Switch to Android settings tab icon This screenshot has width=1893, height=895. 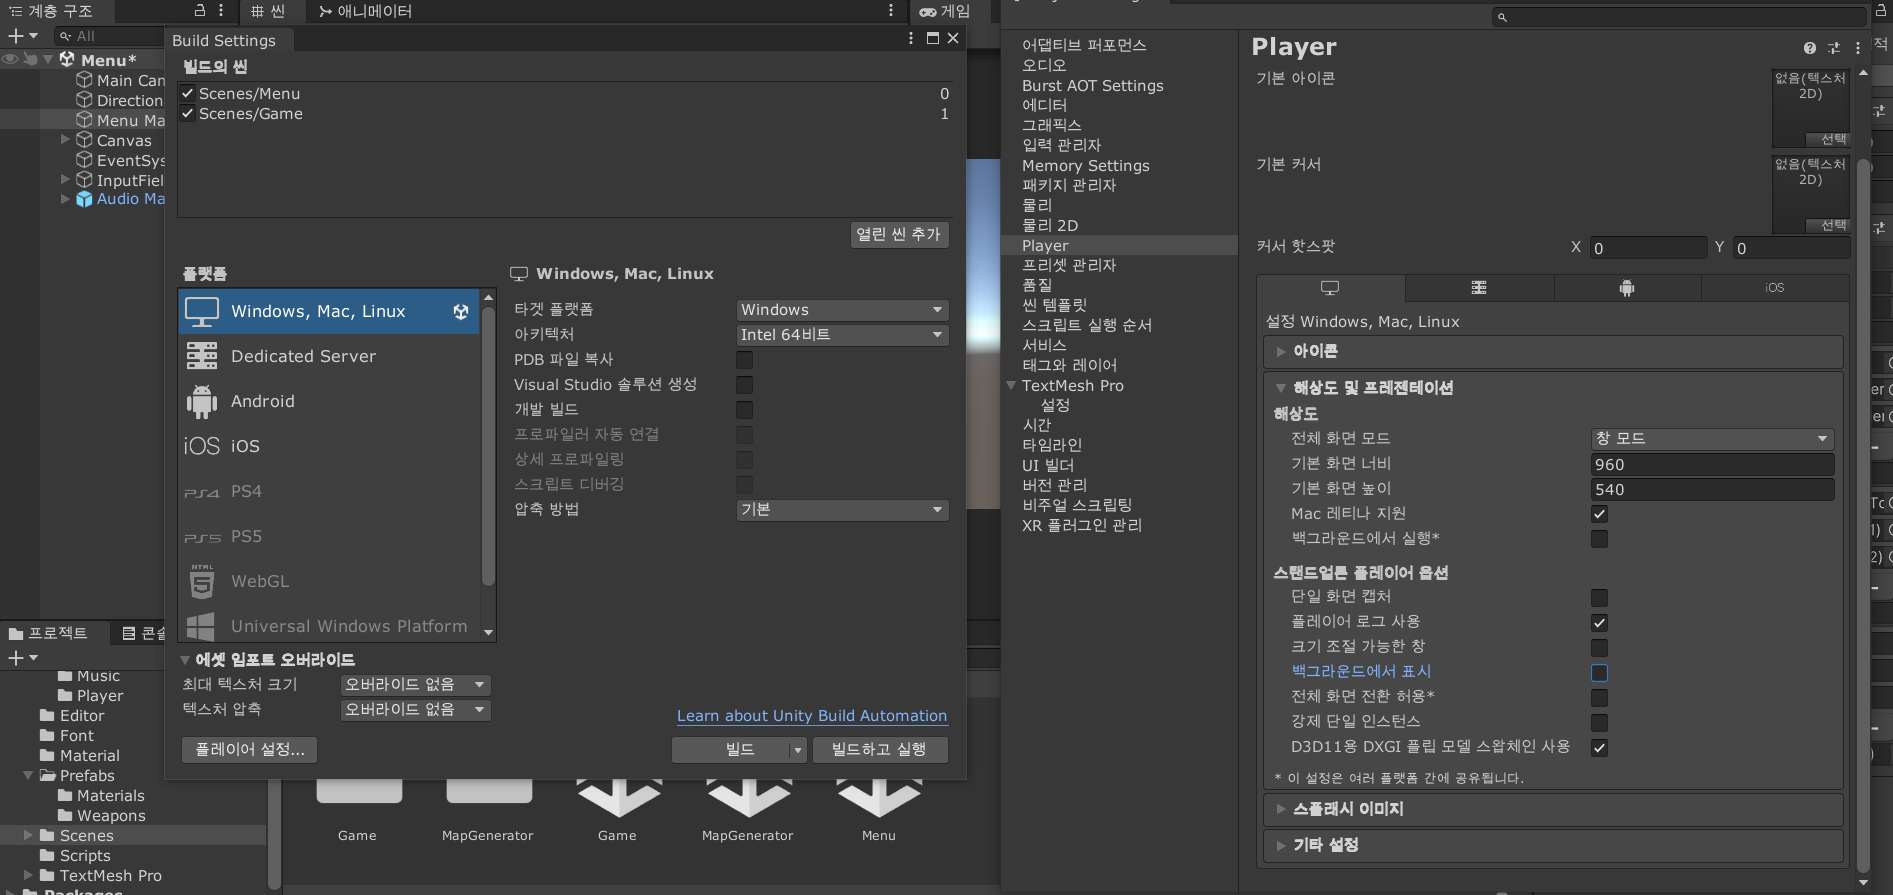click(1627, 288)
